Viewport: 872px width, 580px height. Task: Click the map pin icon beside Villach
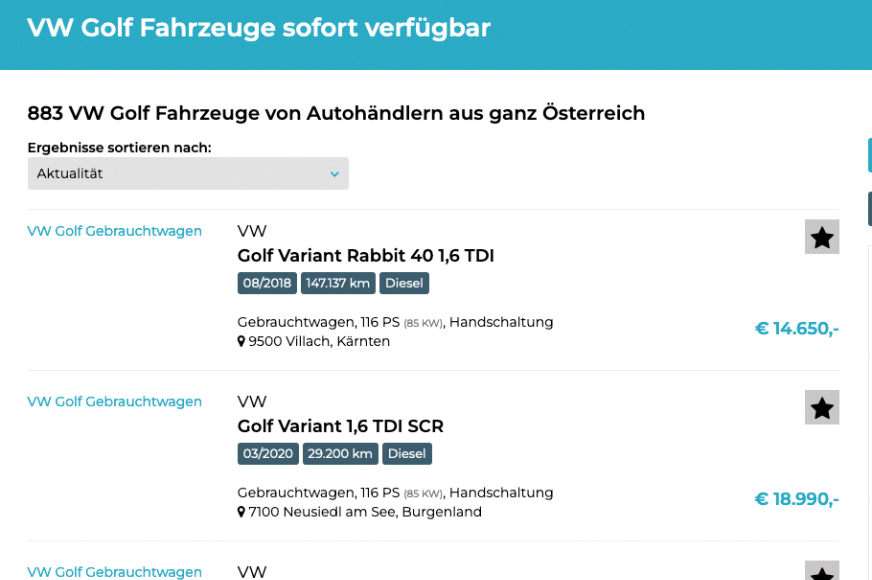[241, 341]
